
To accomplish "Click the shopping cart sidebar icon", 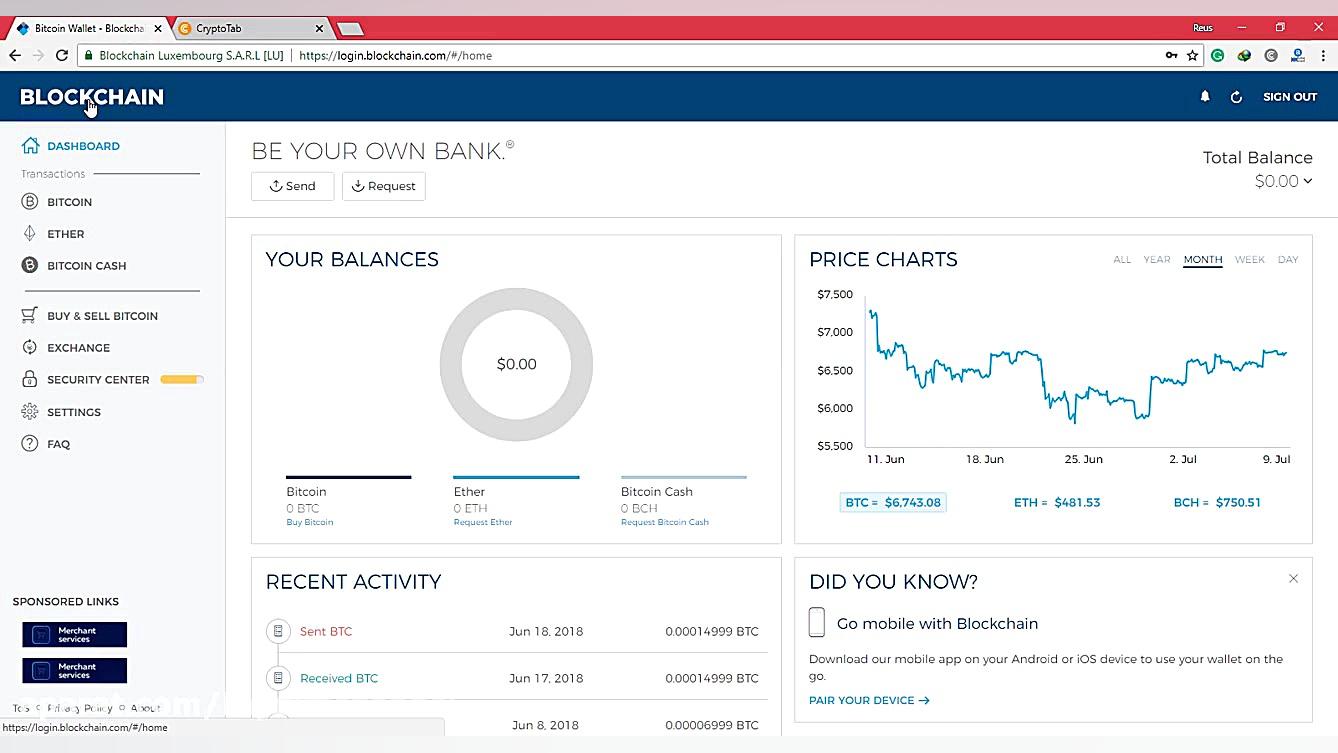I will [29, 316].
